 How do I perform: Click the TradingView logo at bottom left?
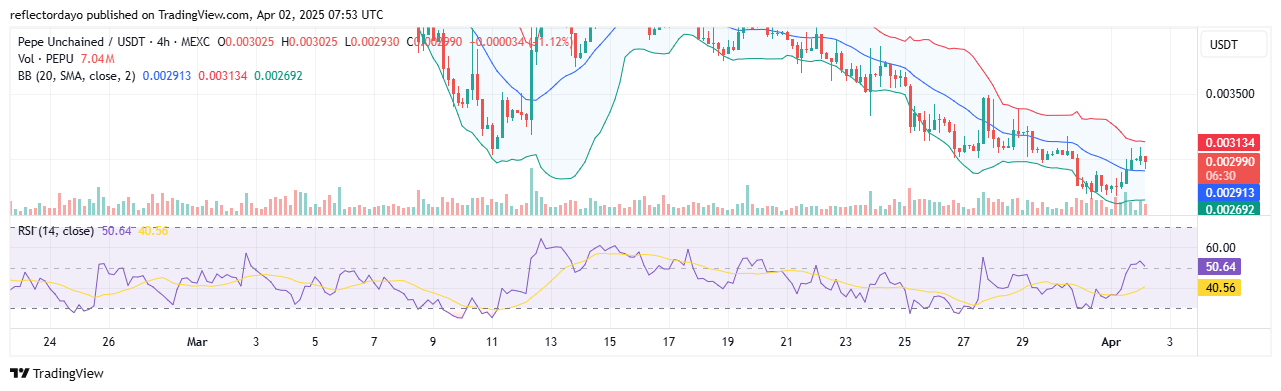pos(56,374)
